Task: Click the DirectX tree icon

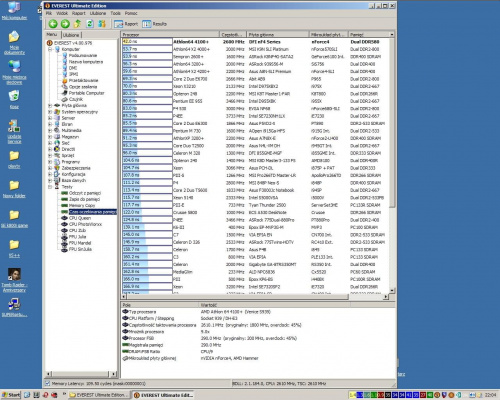Action: pos(57,149)
